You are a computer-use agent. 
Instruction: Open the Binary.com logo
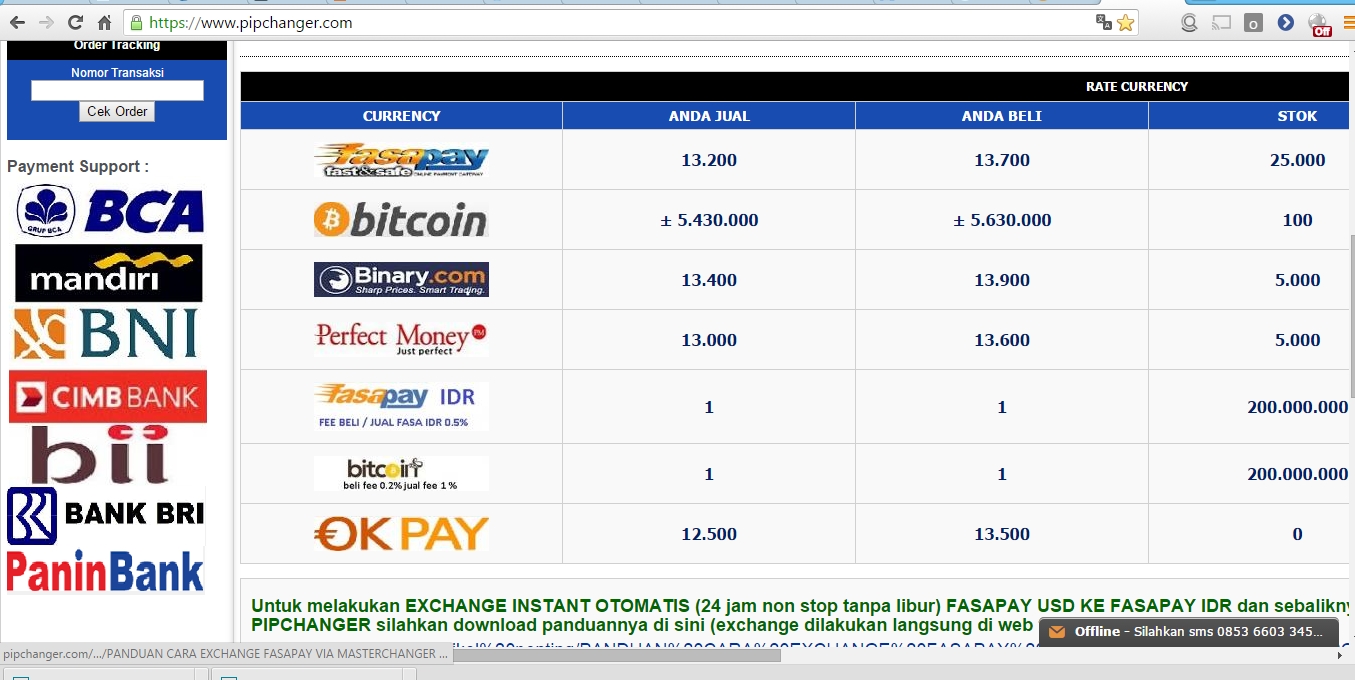pyautogui.click(x=401, y=280)
